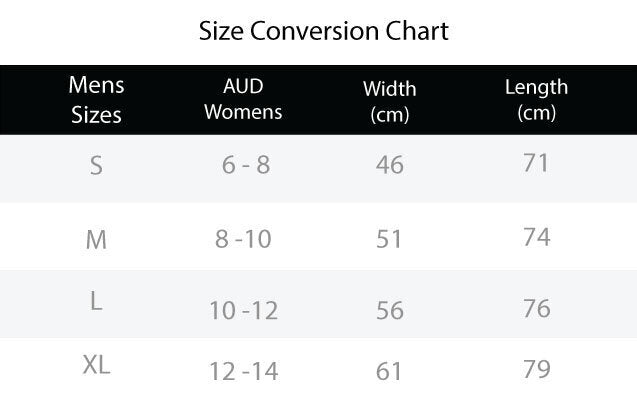This screenshot has width=637, height=398.
Task: Click the 12 - 14 womens size
Action: click(244, 371)
